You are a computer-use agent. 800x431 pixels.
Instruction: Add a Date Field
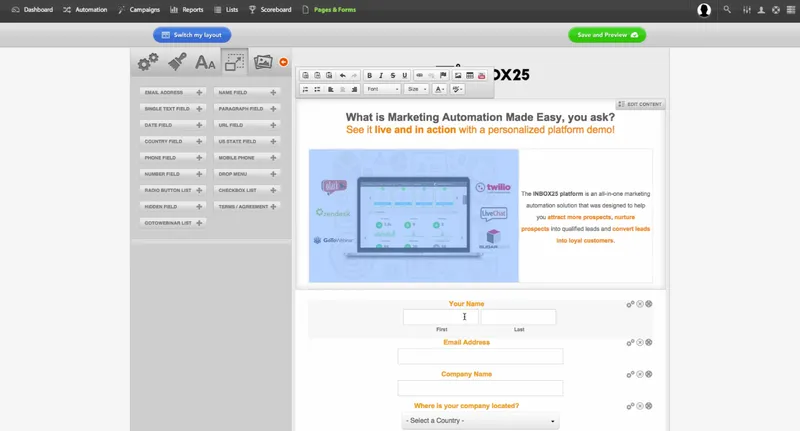point(173,125)
